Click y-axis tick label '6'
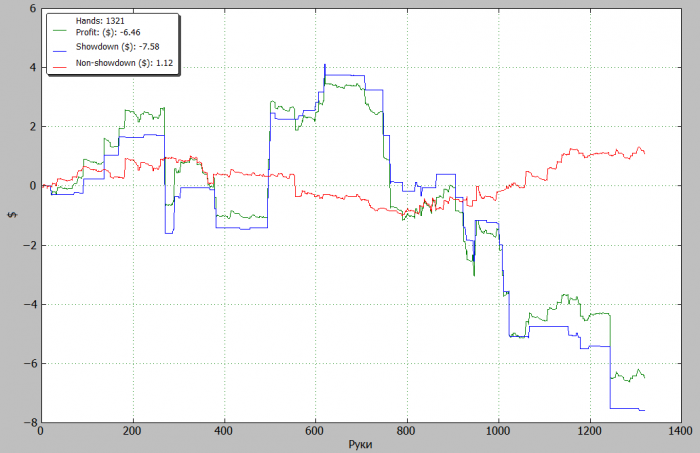Image resolution: width=700 pixels, height=453 pixels. pyautogui.click(x=33, y=8)
